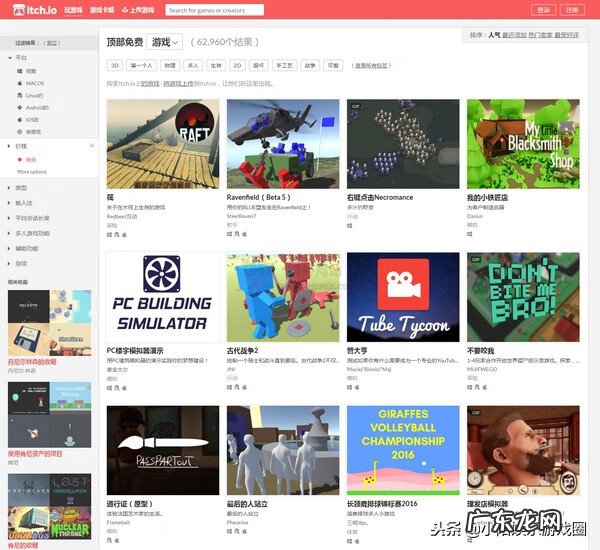Click the red star icon under 价钱
This screenshot has width=600, height=550.
coord(20,159)
